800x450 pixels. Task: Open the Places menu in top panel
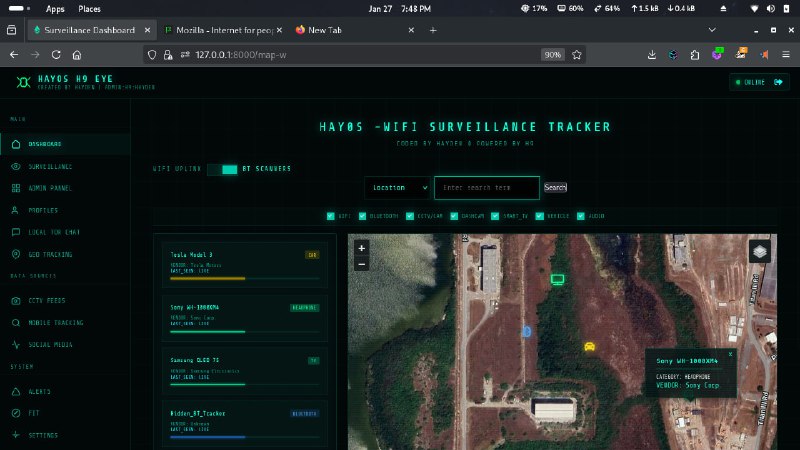(90, 8)
